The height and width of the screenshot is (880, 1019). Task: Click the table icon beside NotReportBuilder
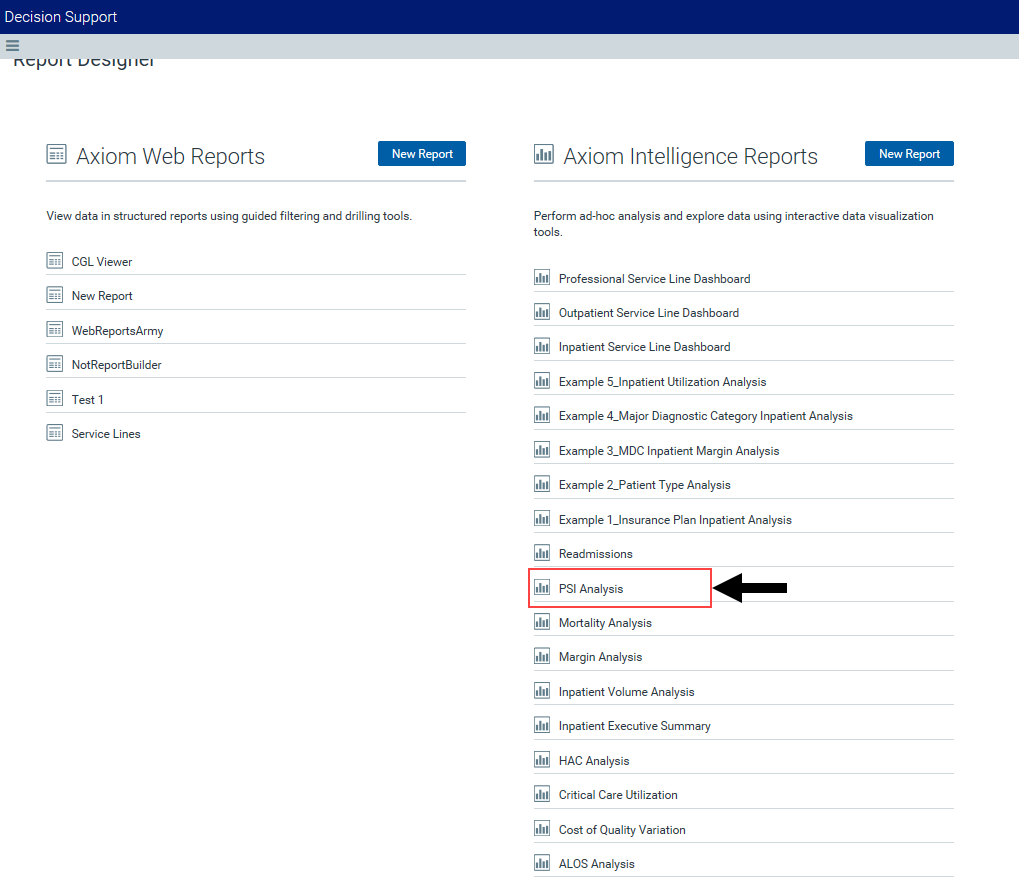click(55, 364)
